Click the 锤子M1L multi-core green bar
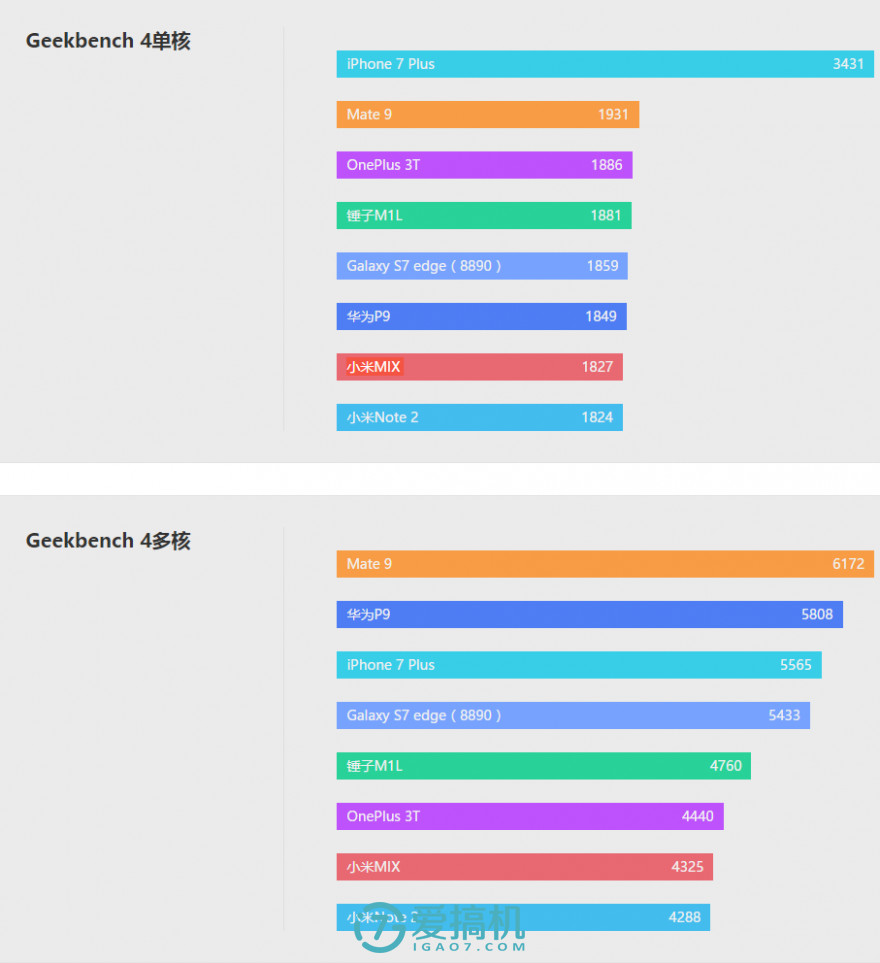Screen dimensions: 880x963 pyautogui.click(x=543, y=766)
